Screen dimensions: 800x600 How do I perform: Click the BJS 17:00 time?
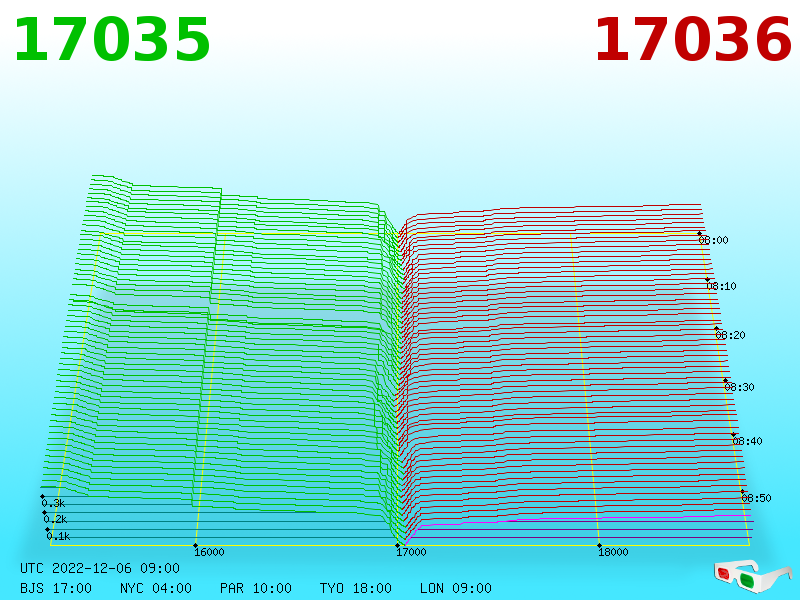(56, 588)
